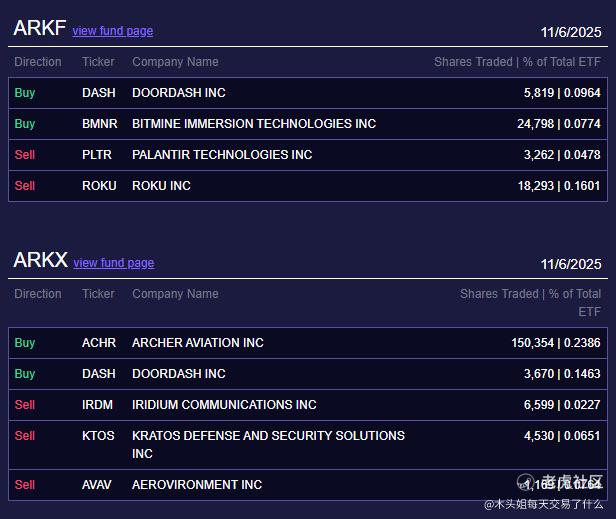616x519 pixels.
Task: Select the ACHR ticker
Action: [99, 343]
